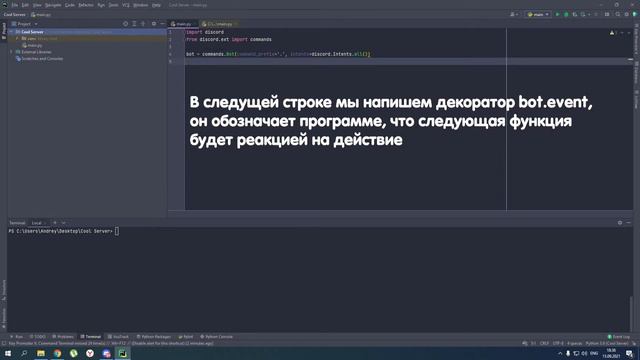Open the Run menu
This screenshot has width=640, height=360.
(101, 5)
